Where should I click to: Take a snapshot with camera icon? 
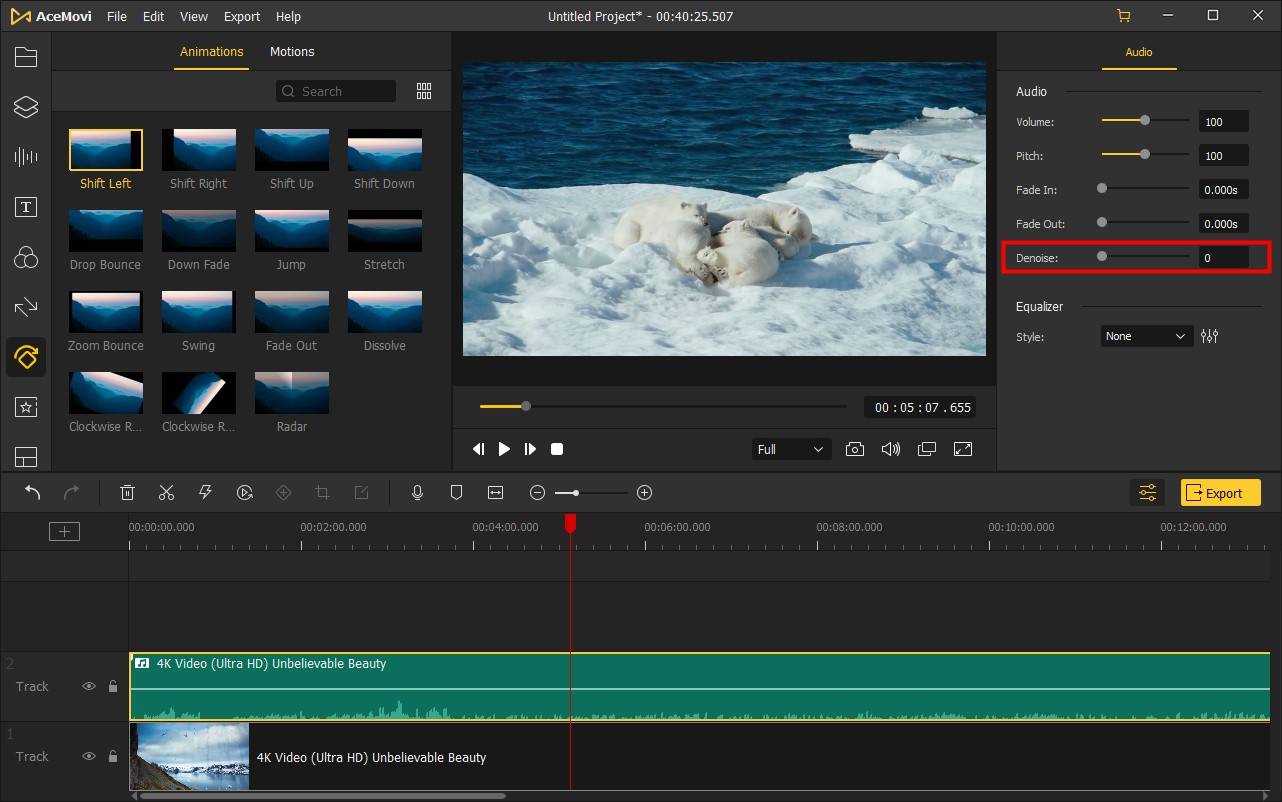click(x=855, y=450)
